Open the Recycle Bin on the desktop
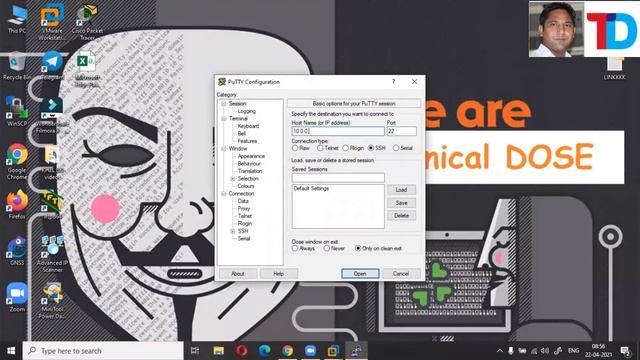The width and height of the screenshot is (640, 360). coord(17,67)
